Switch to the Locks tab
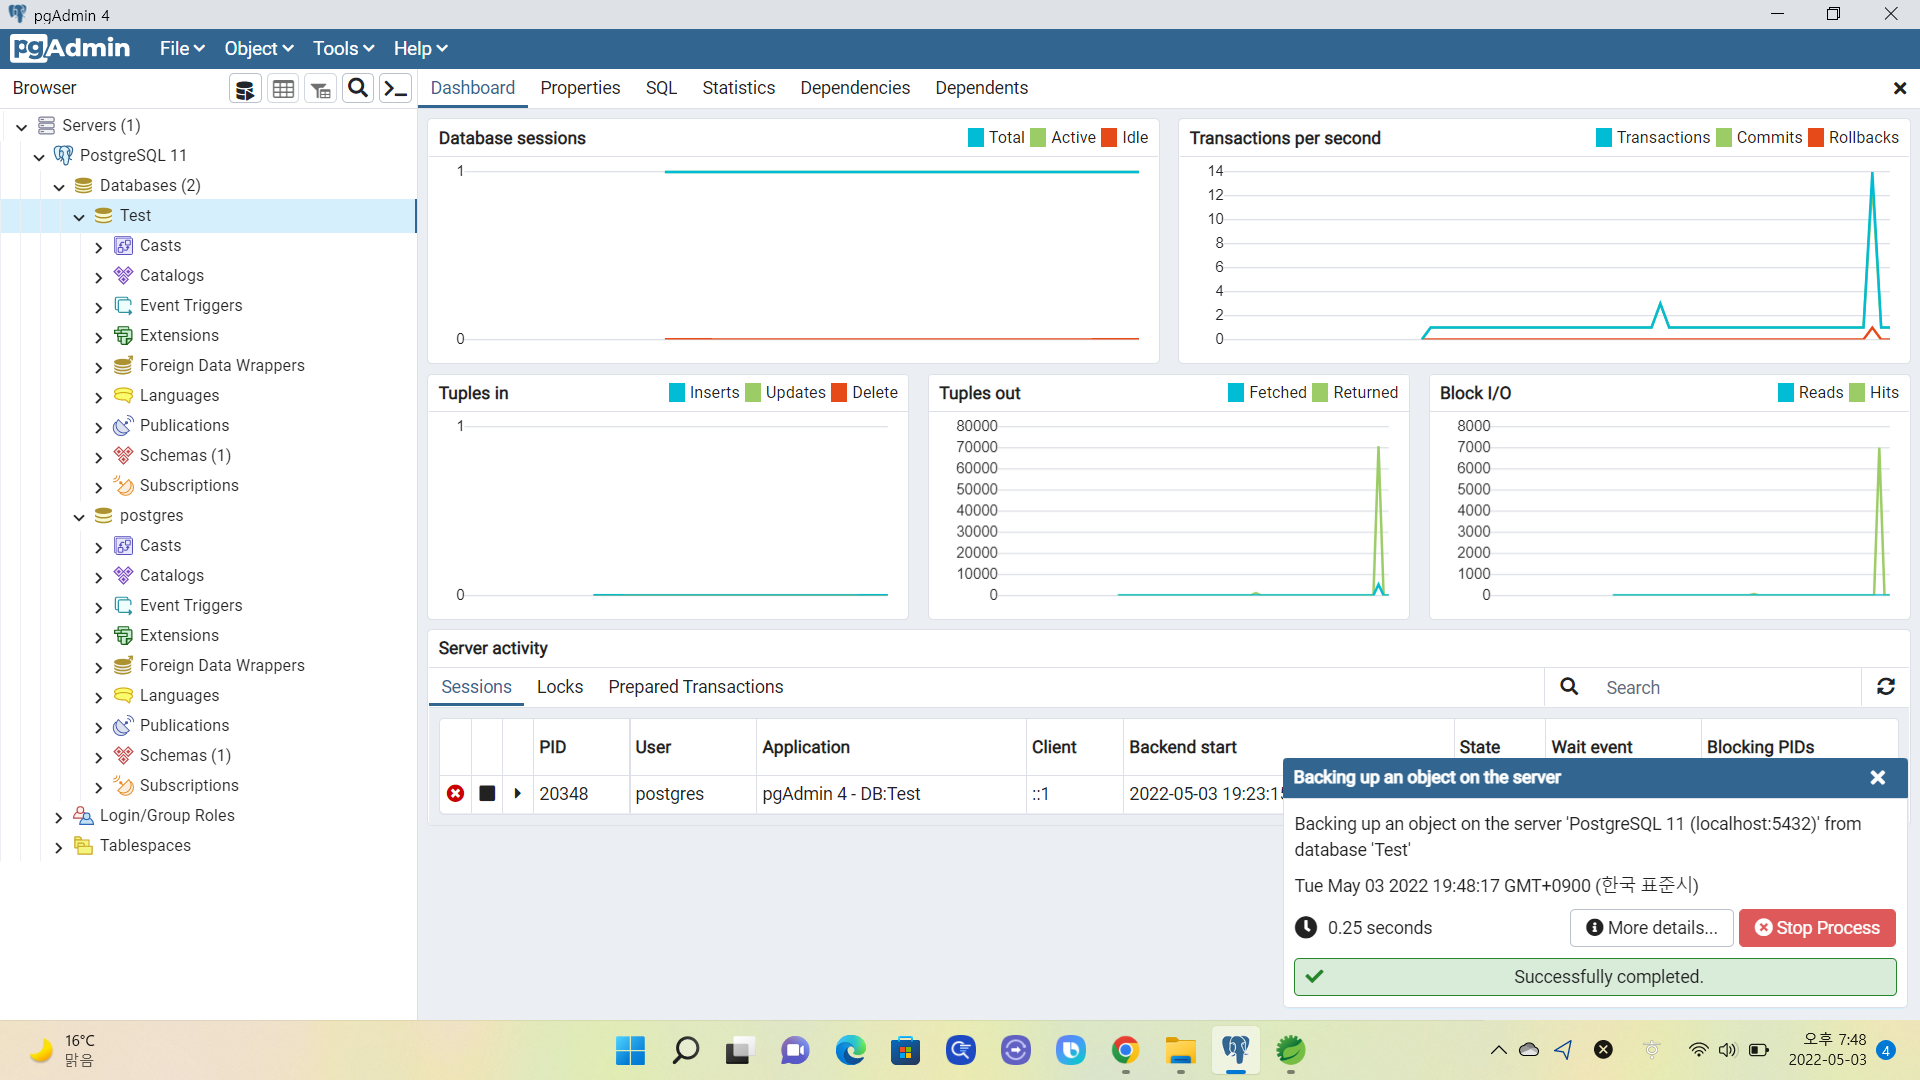 pos(559,687)
